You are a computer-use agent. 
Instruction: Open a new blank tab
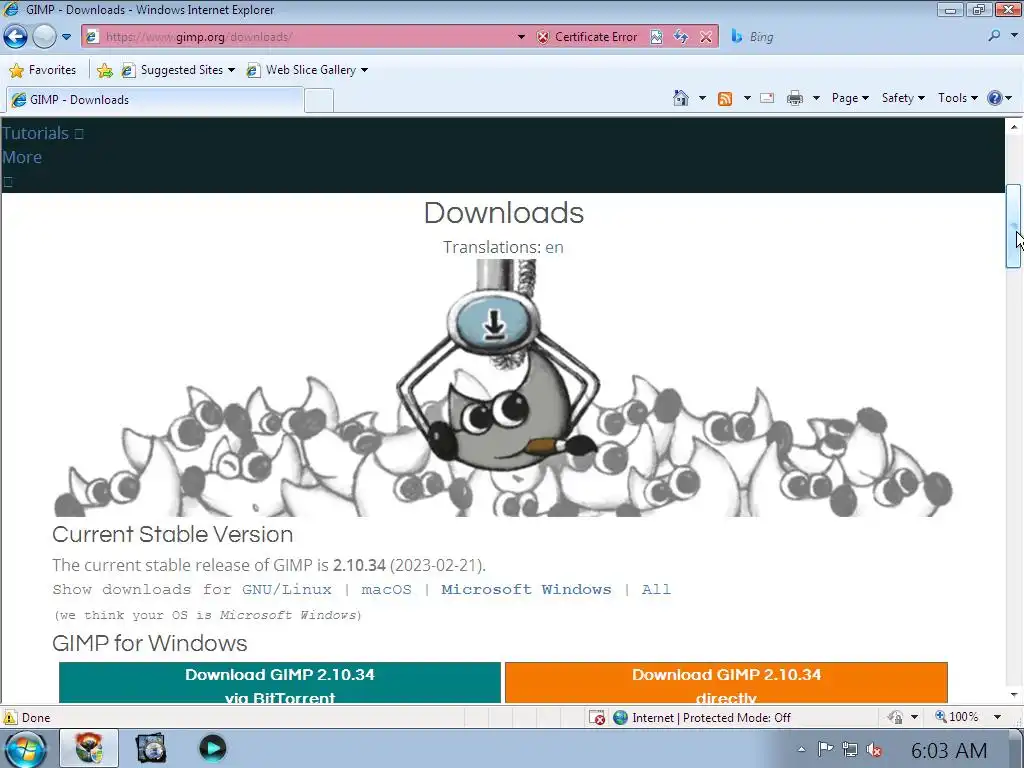coord(319,101)
